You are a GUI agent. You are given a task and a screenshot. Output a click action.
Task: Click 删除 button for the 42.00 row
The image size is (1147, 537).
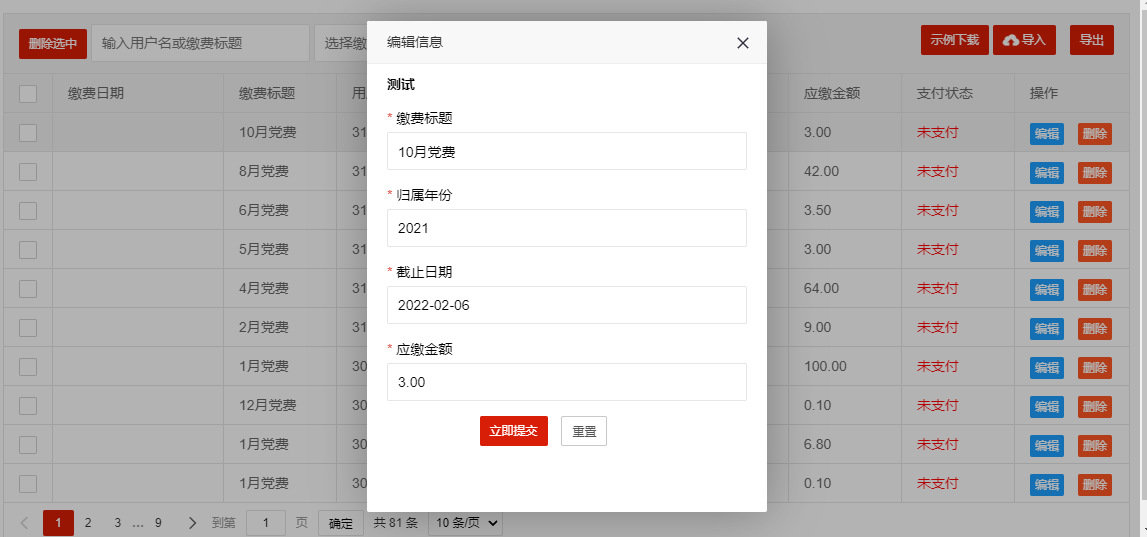(x=1094, y=173)
